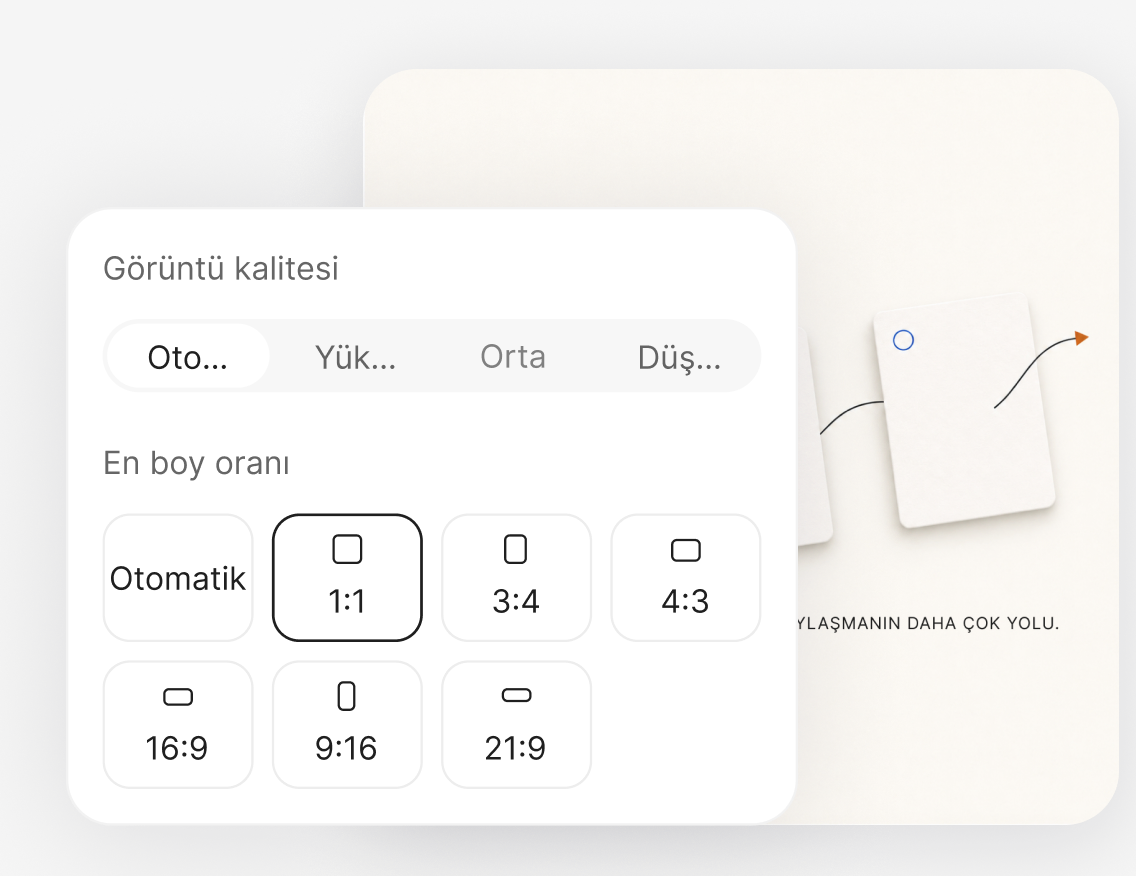Select the 16:9 widescreen ratio icon
The width and height of the screenshot is (1136, 876).
(x=178, y=697)
